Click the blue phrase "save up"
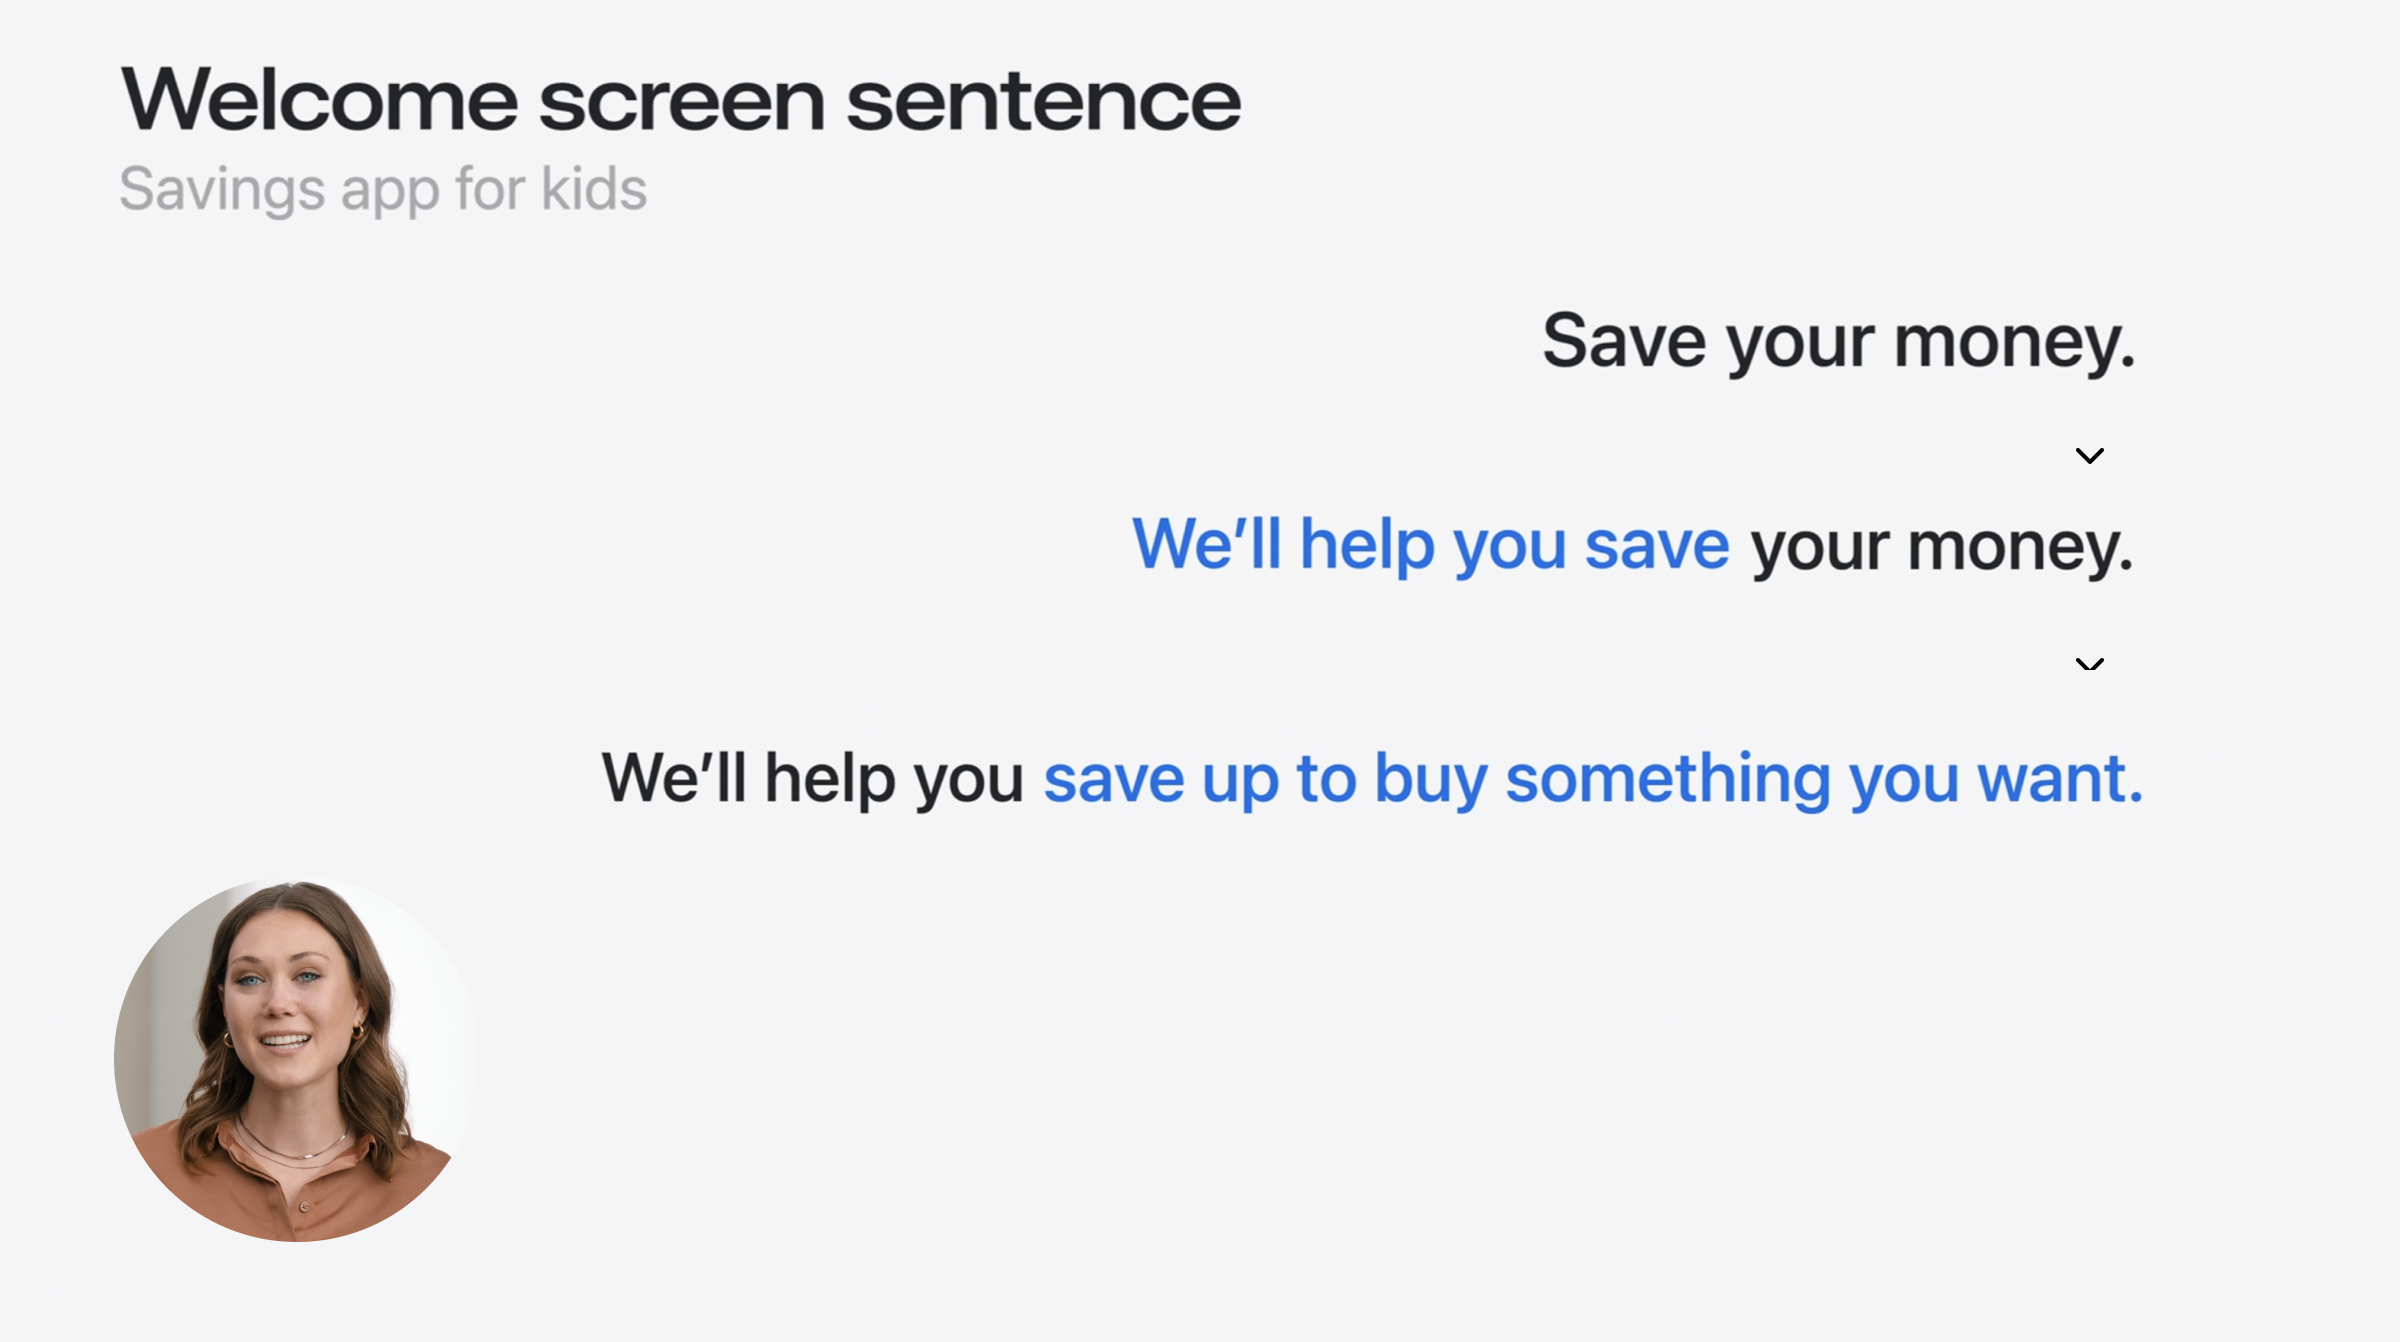 click(1161, 779)
